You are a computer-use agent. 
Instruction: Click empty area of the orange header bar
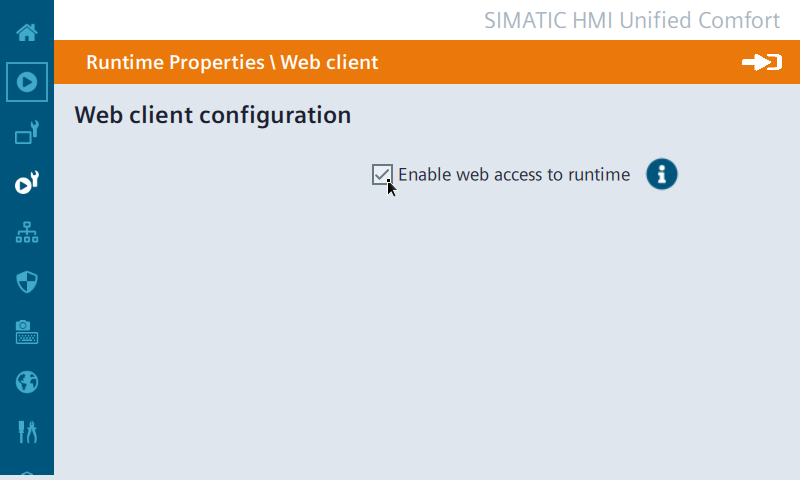560,62
